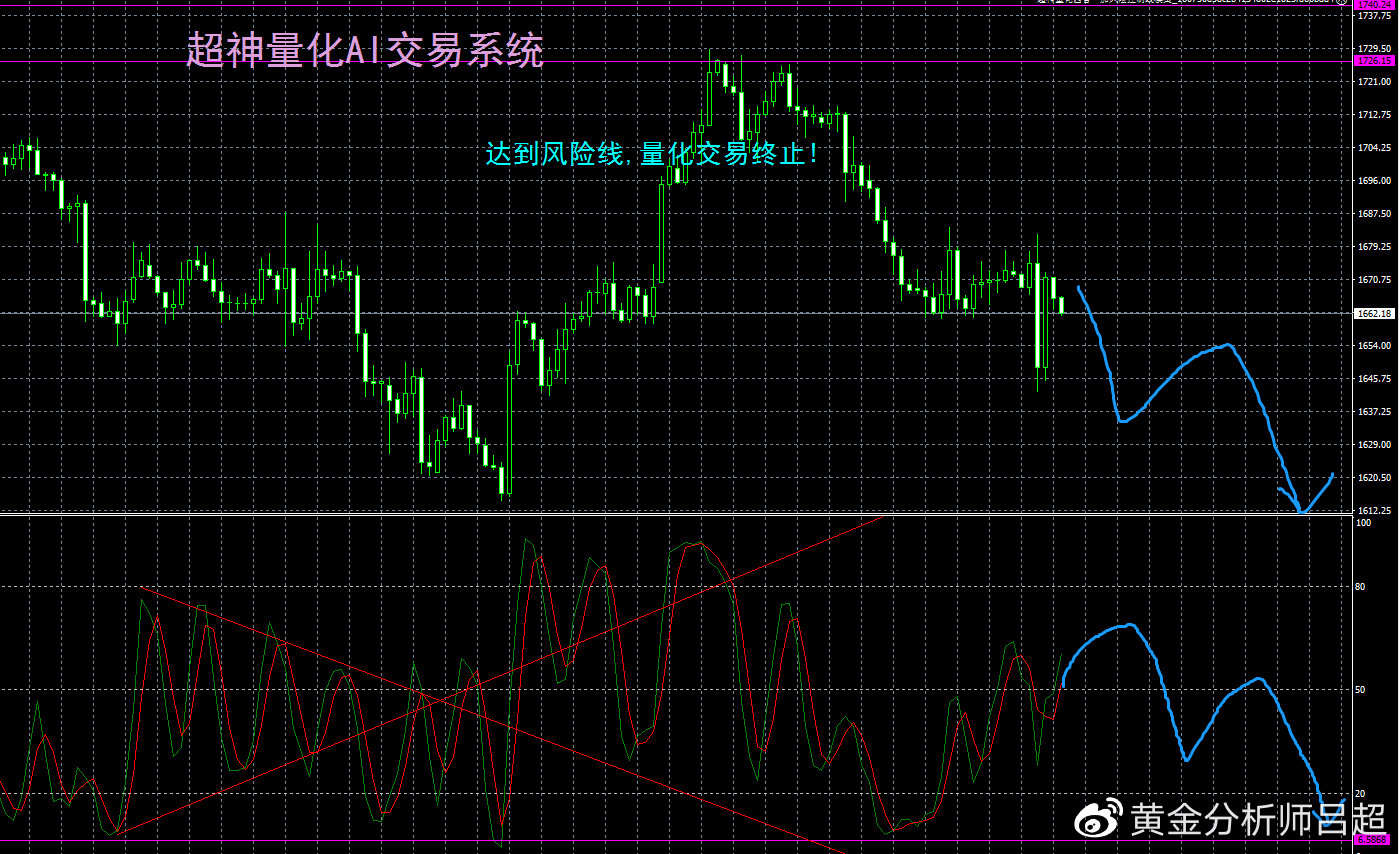Click the magenta indicator level tag at bottom
The width and height of the screenshot is (1400, 854).
click(x=1370, y=840)
